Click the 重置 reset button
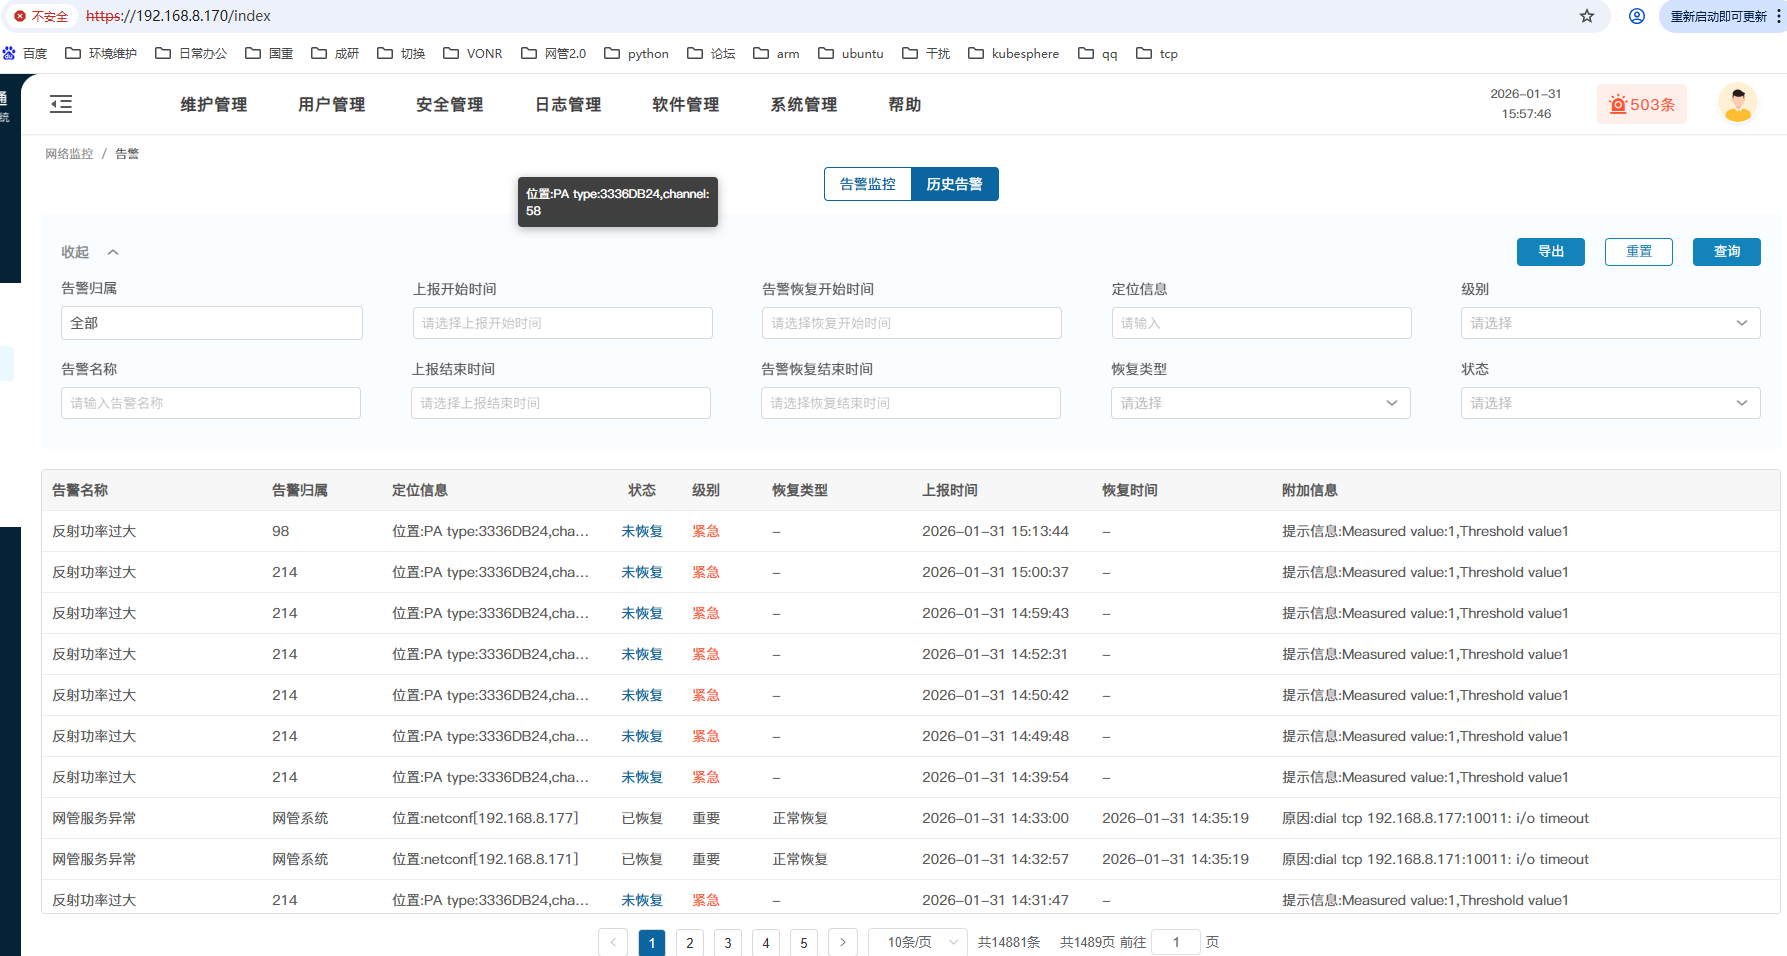The width and height of the screenshot is (1787, 956). (1638, 252)
